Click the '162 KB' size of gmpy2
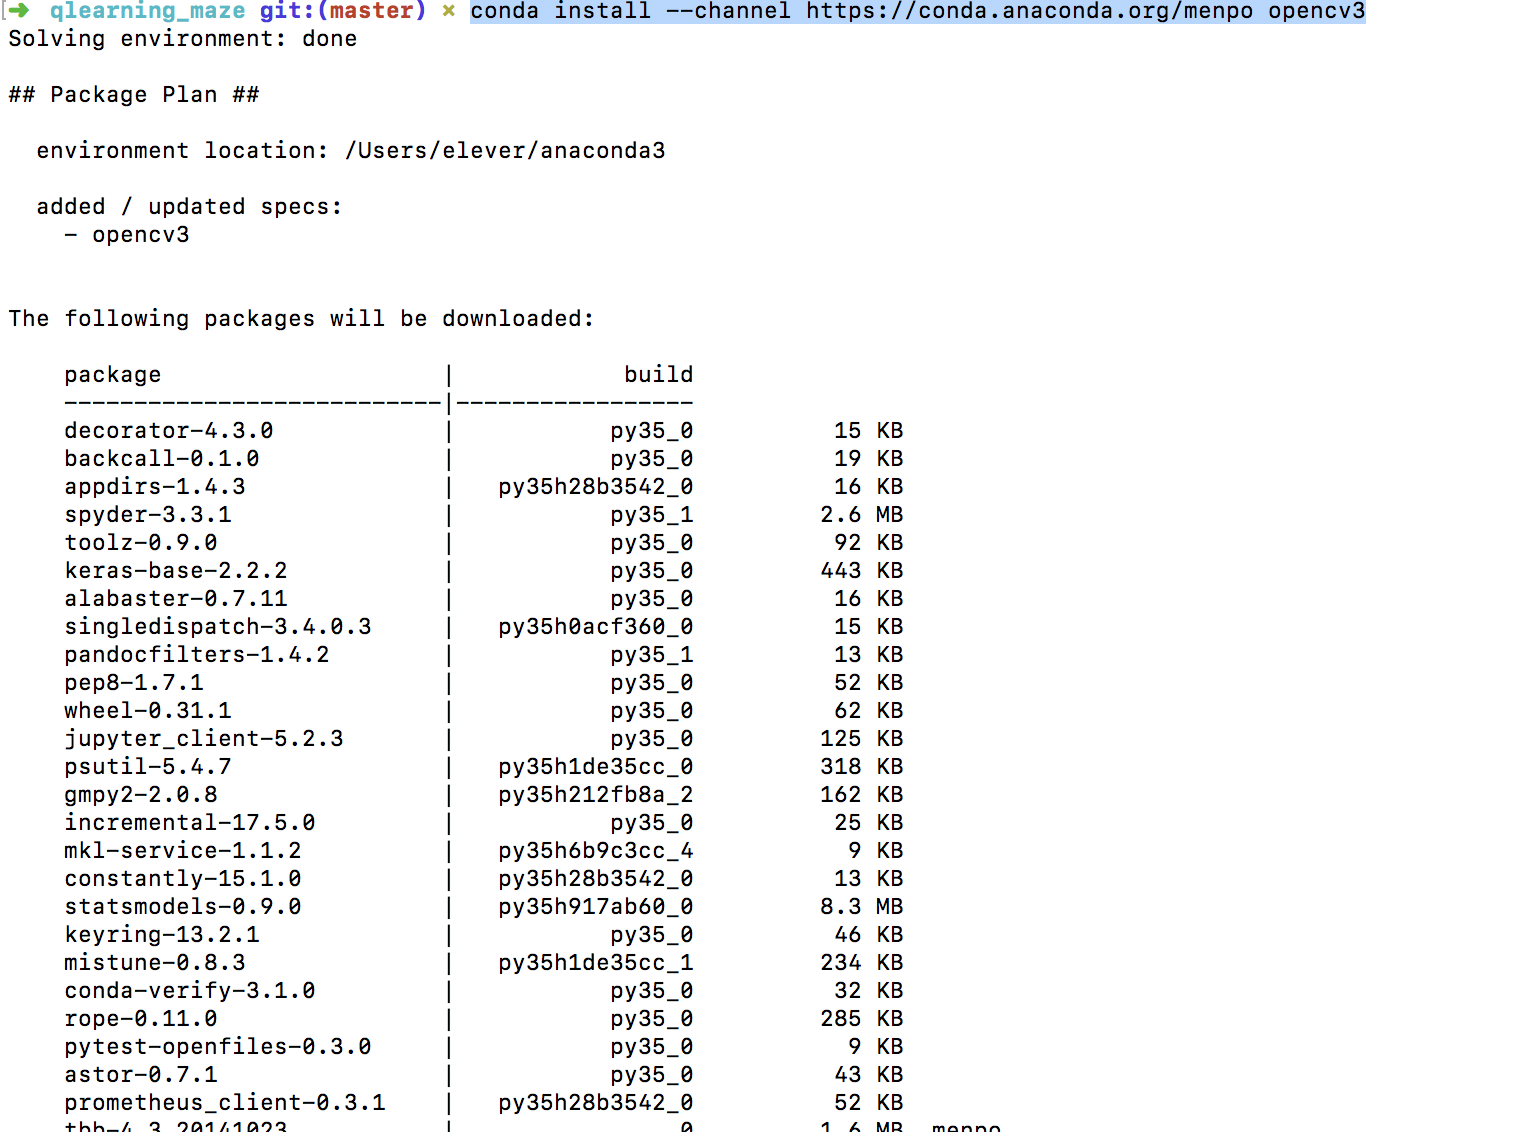This screenshot has height=1132, width=1530. click(x=862, y=795)
